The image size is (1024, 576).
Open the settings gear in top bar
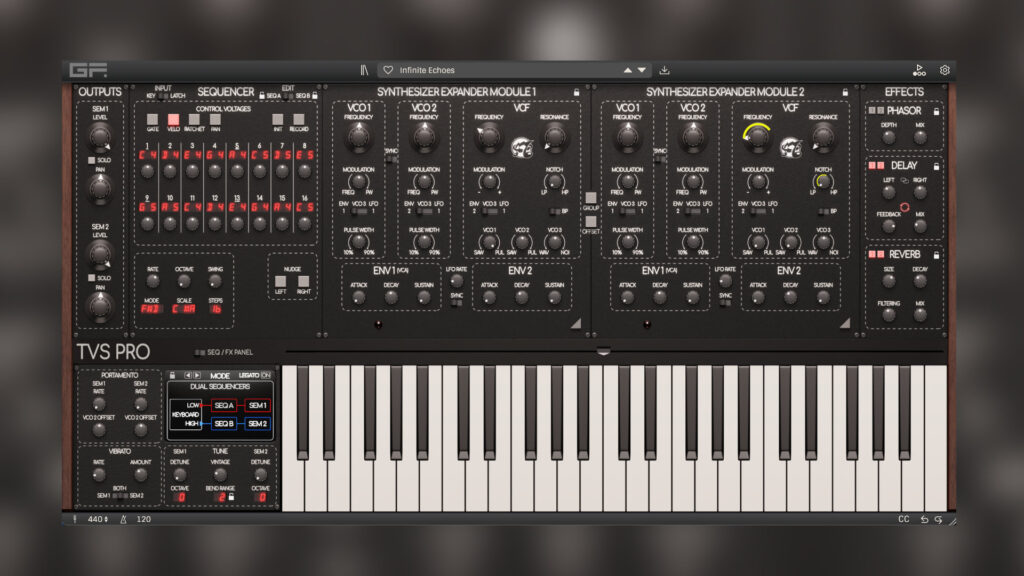click(944, 69)
